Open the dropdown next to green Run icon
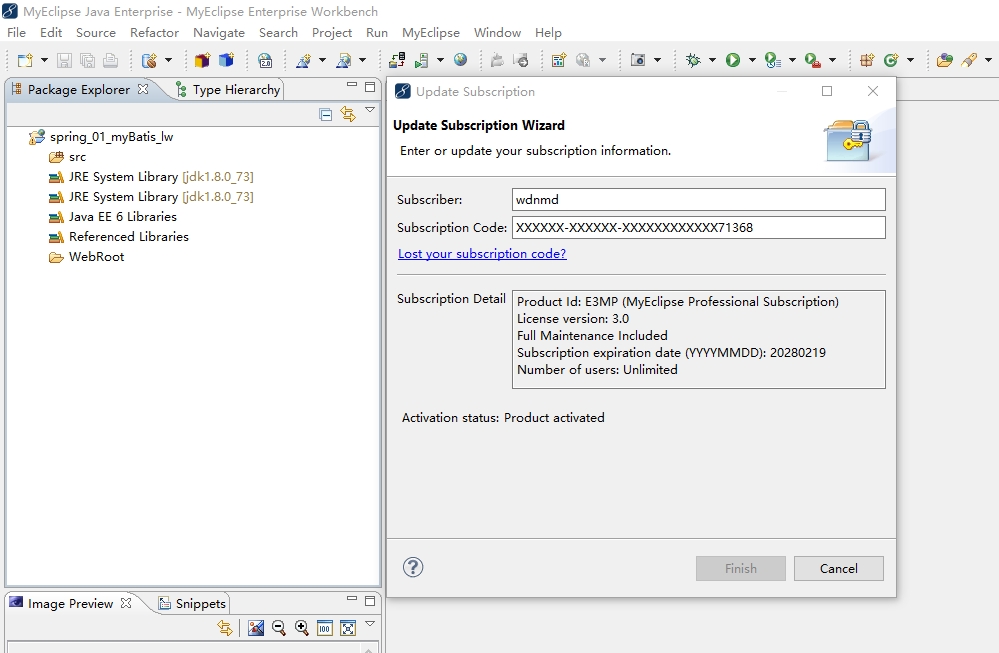Viewport: 999px width, 653px height. [752, 61]
